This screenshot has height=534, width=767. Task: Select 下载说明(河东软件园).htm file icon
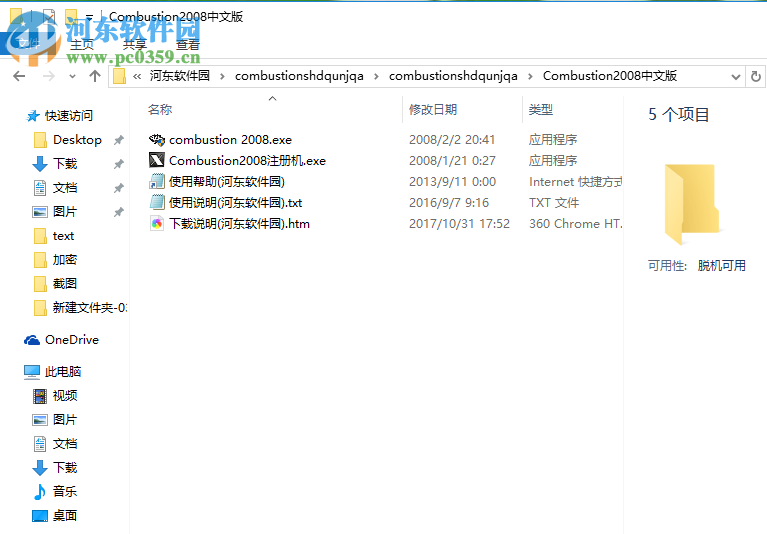tap(157, 223)
